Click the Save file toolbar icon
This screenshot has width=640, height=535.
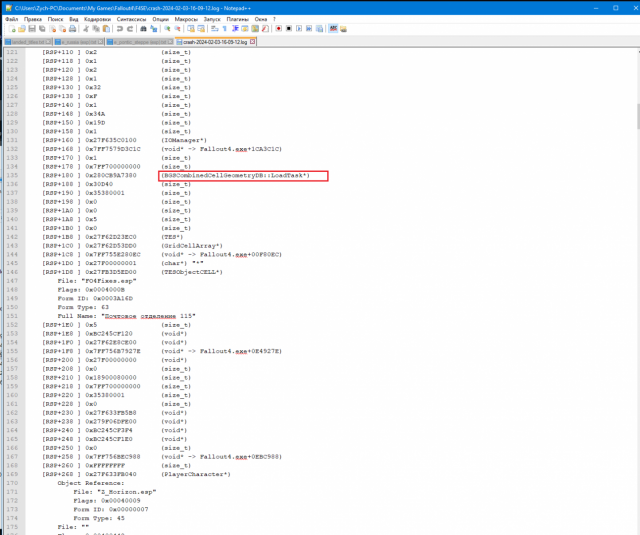click(31, 29)
